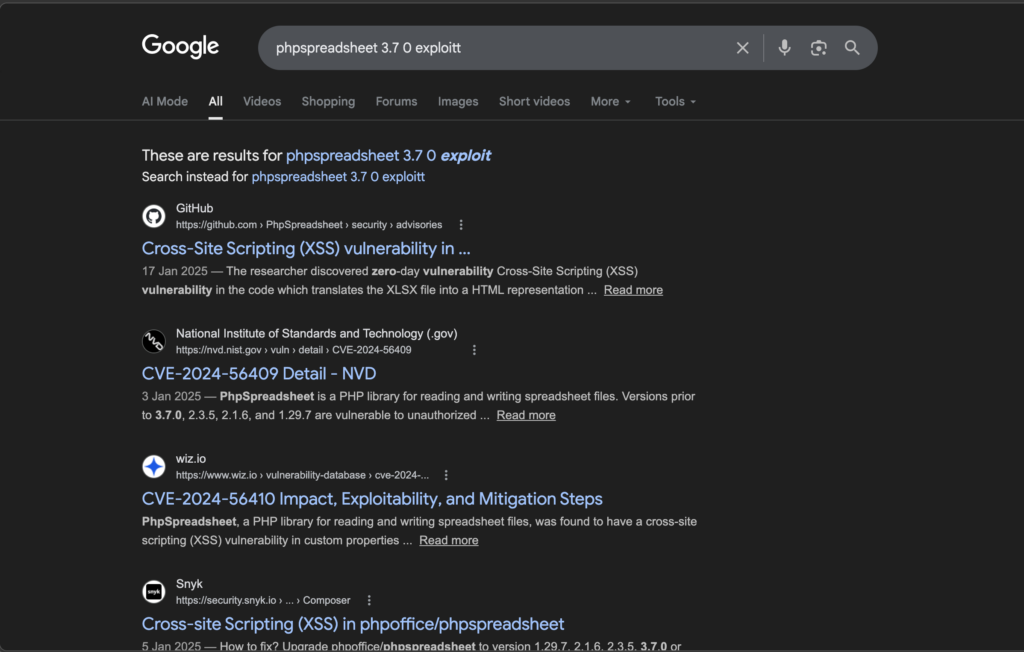This screenshot has width=1024, height=652.
Task: Open Cross-Site Scripting GitHub advisory link
Action: (306, 248)
